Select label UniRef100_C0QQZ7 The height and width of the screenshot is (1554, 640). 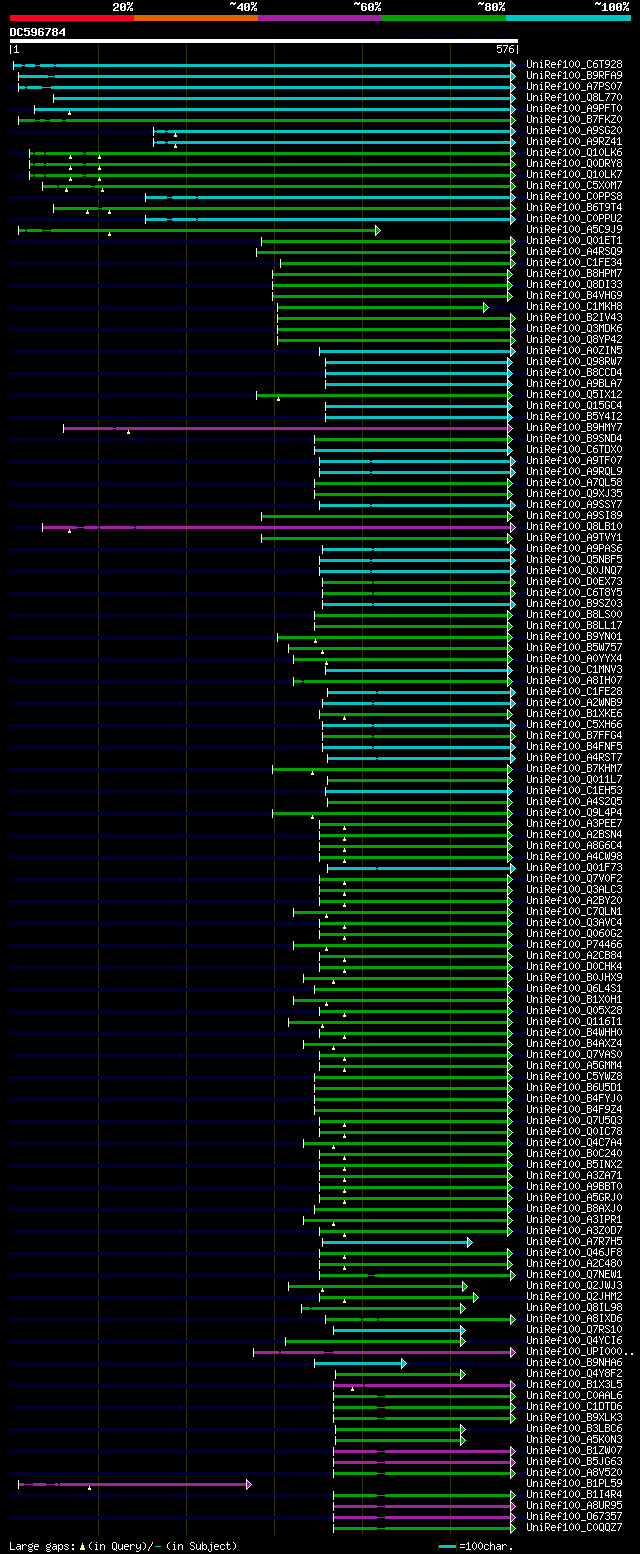point(574,1528)
